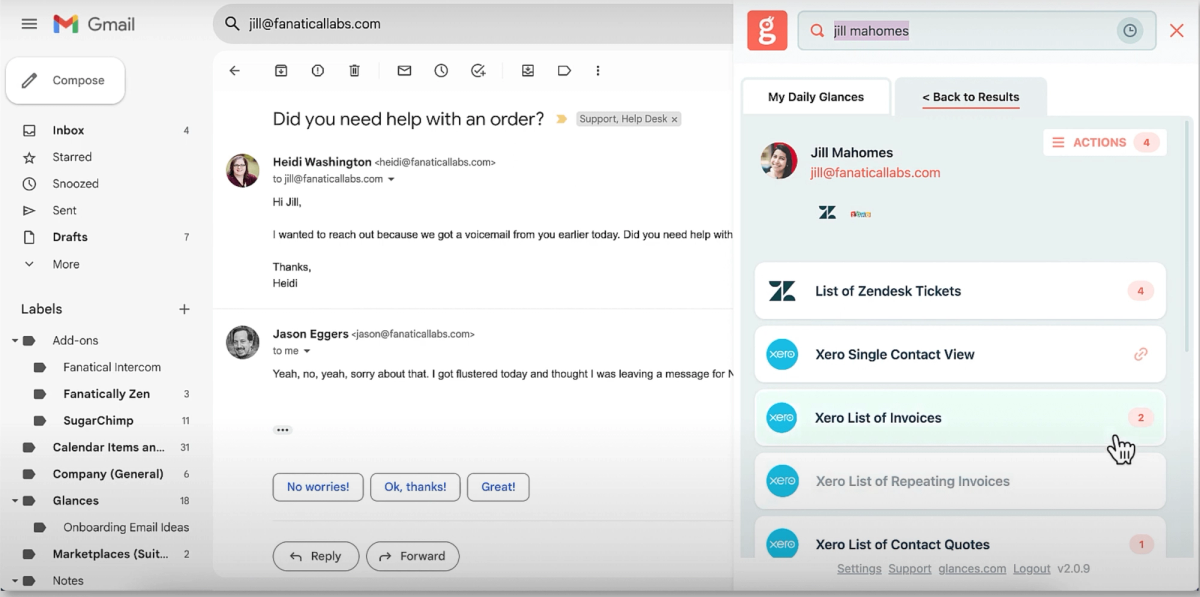The image size is (1200, 597).
Task: Click Jason Eggers' avatar
Action: click(243, 342)
